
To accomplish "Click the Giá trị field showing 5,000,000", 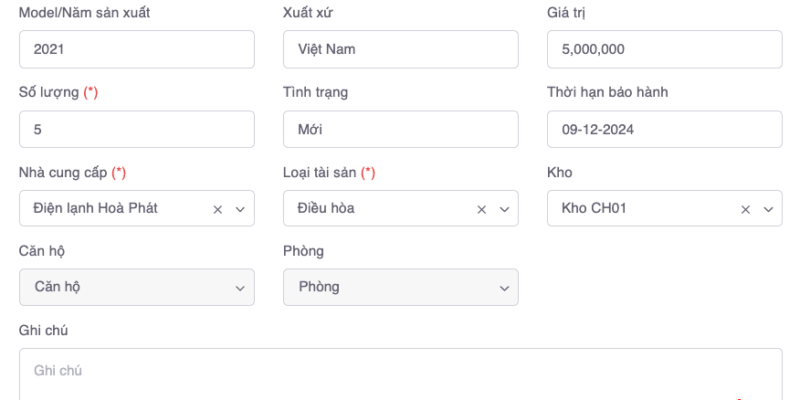I will point(664,49).
